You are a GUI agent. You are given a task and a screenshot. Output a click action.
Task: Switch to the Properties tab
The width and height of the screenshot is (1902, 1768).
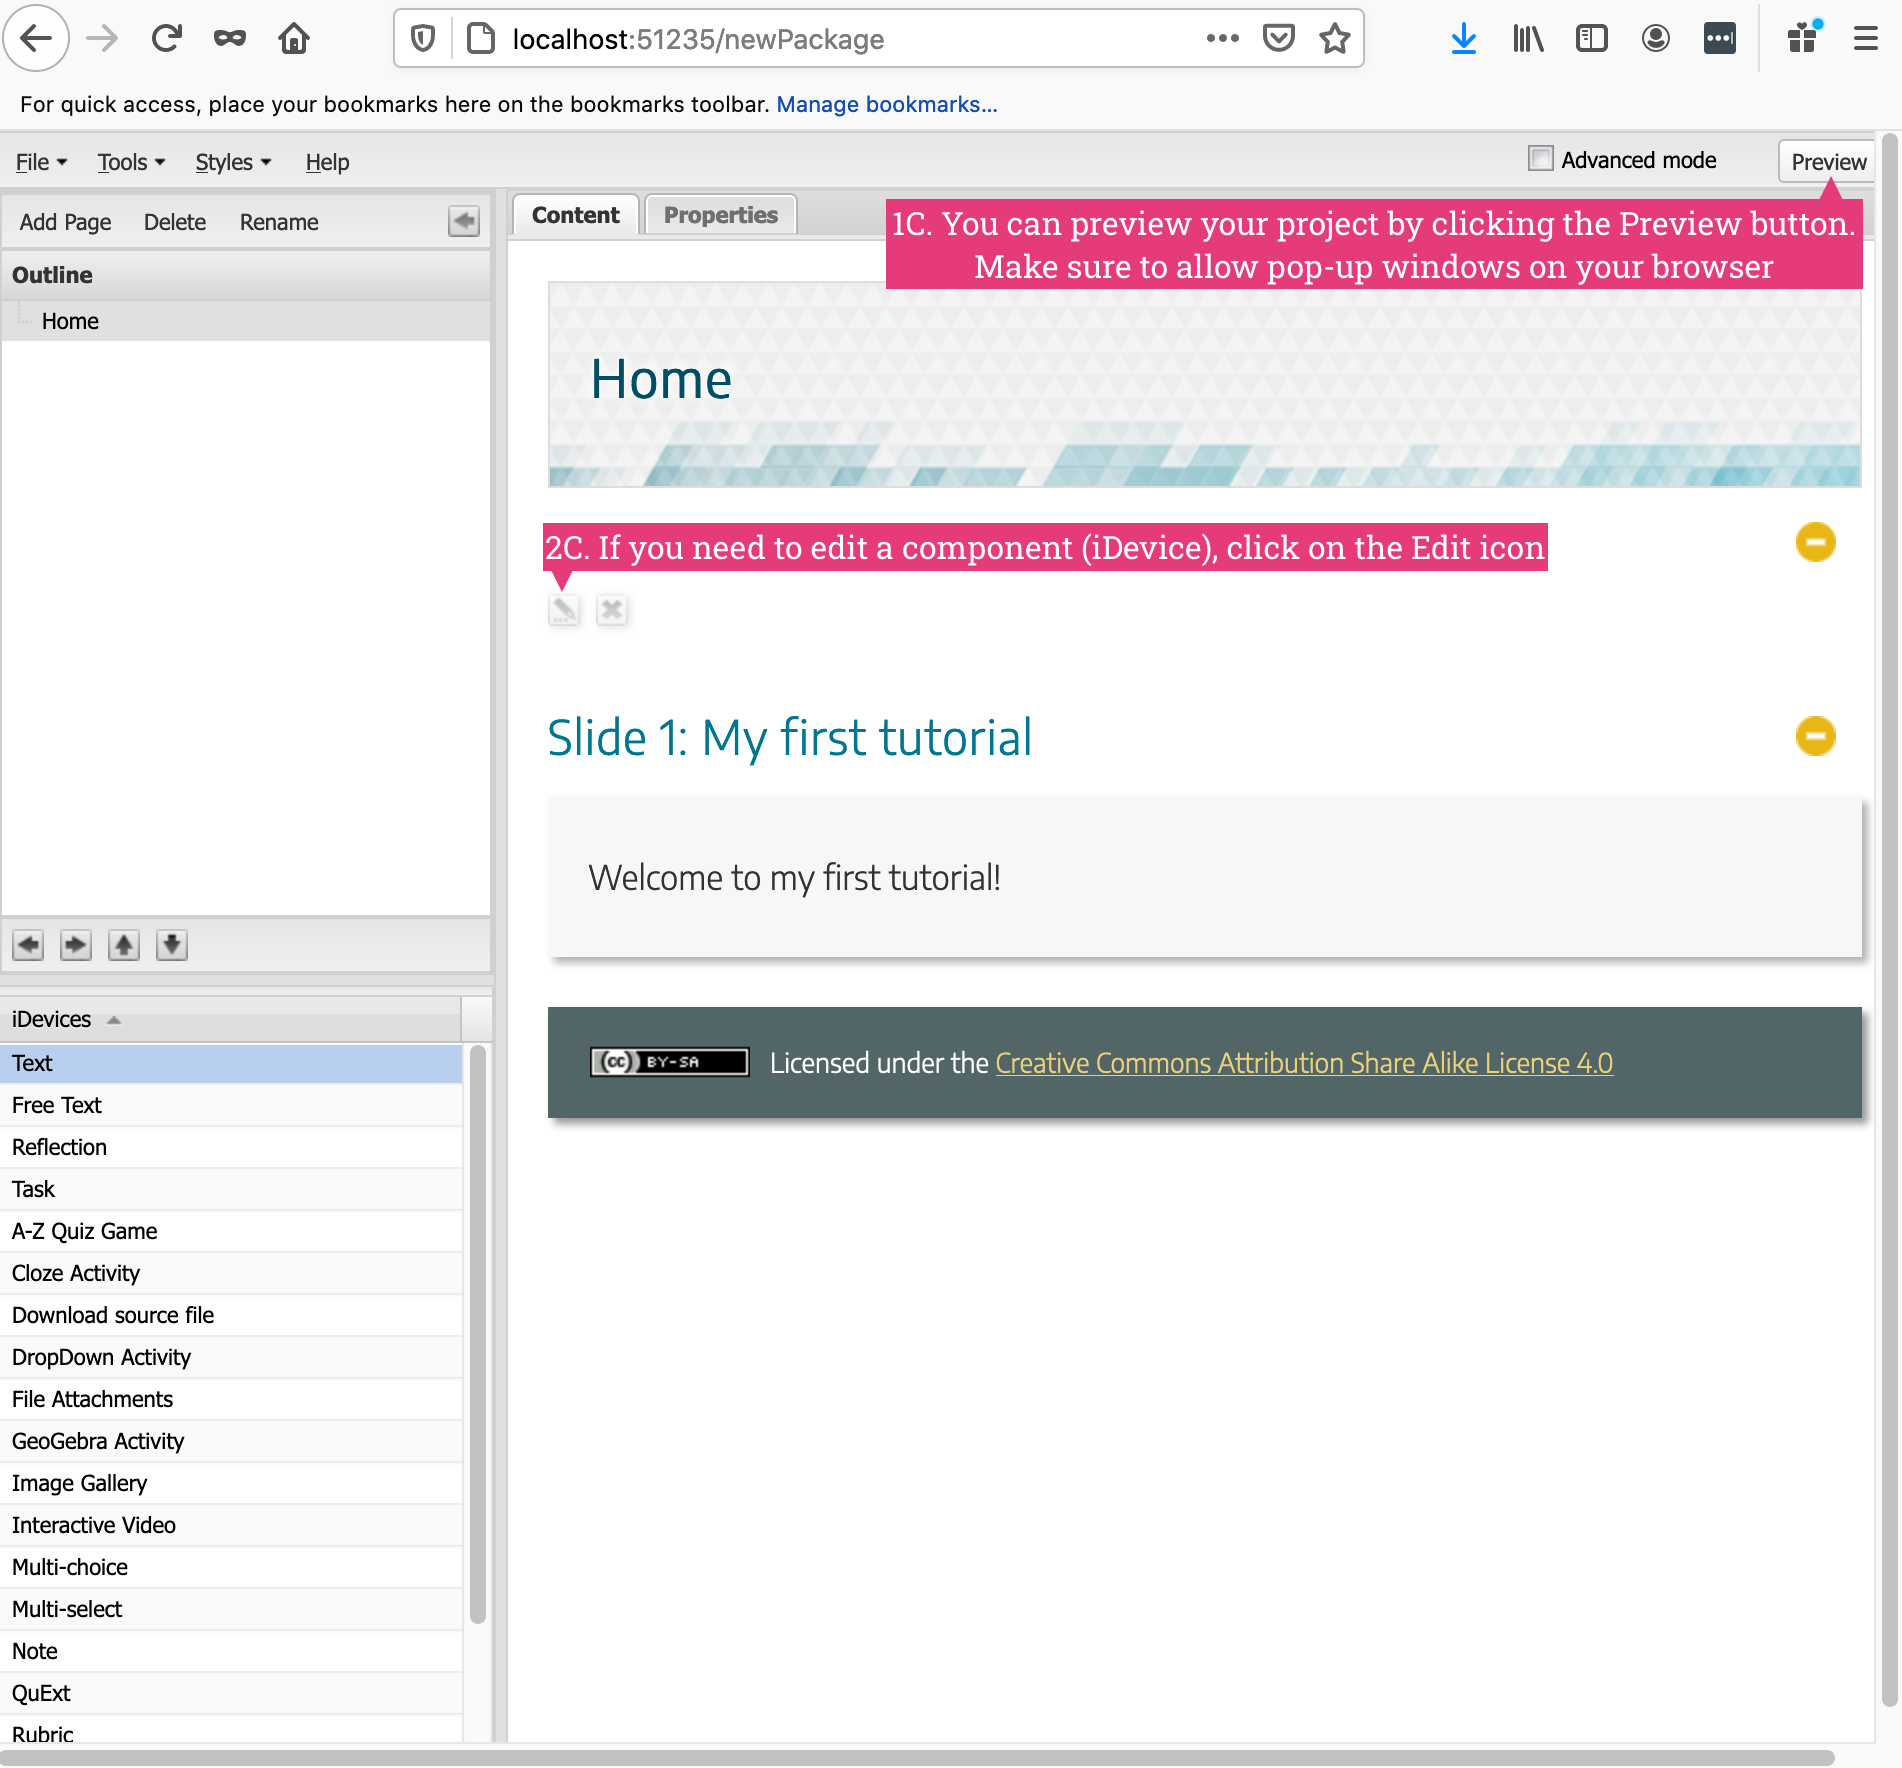720,215
